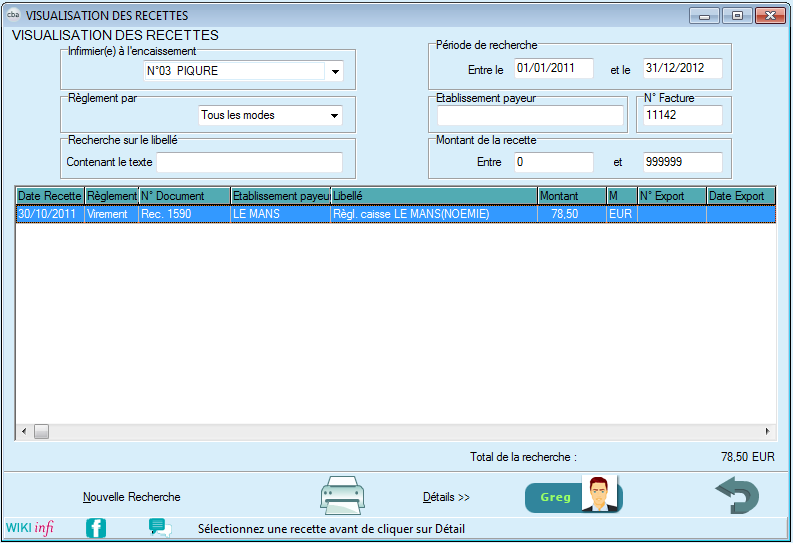The height and width of the screenshot is (543, 793).
Task: Click the Etablissement payeur column header
Action: 281,196
